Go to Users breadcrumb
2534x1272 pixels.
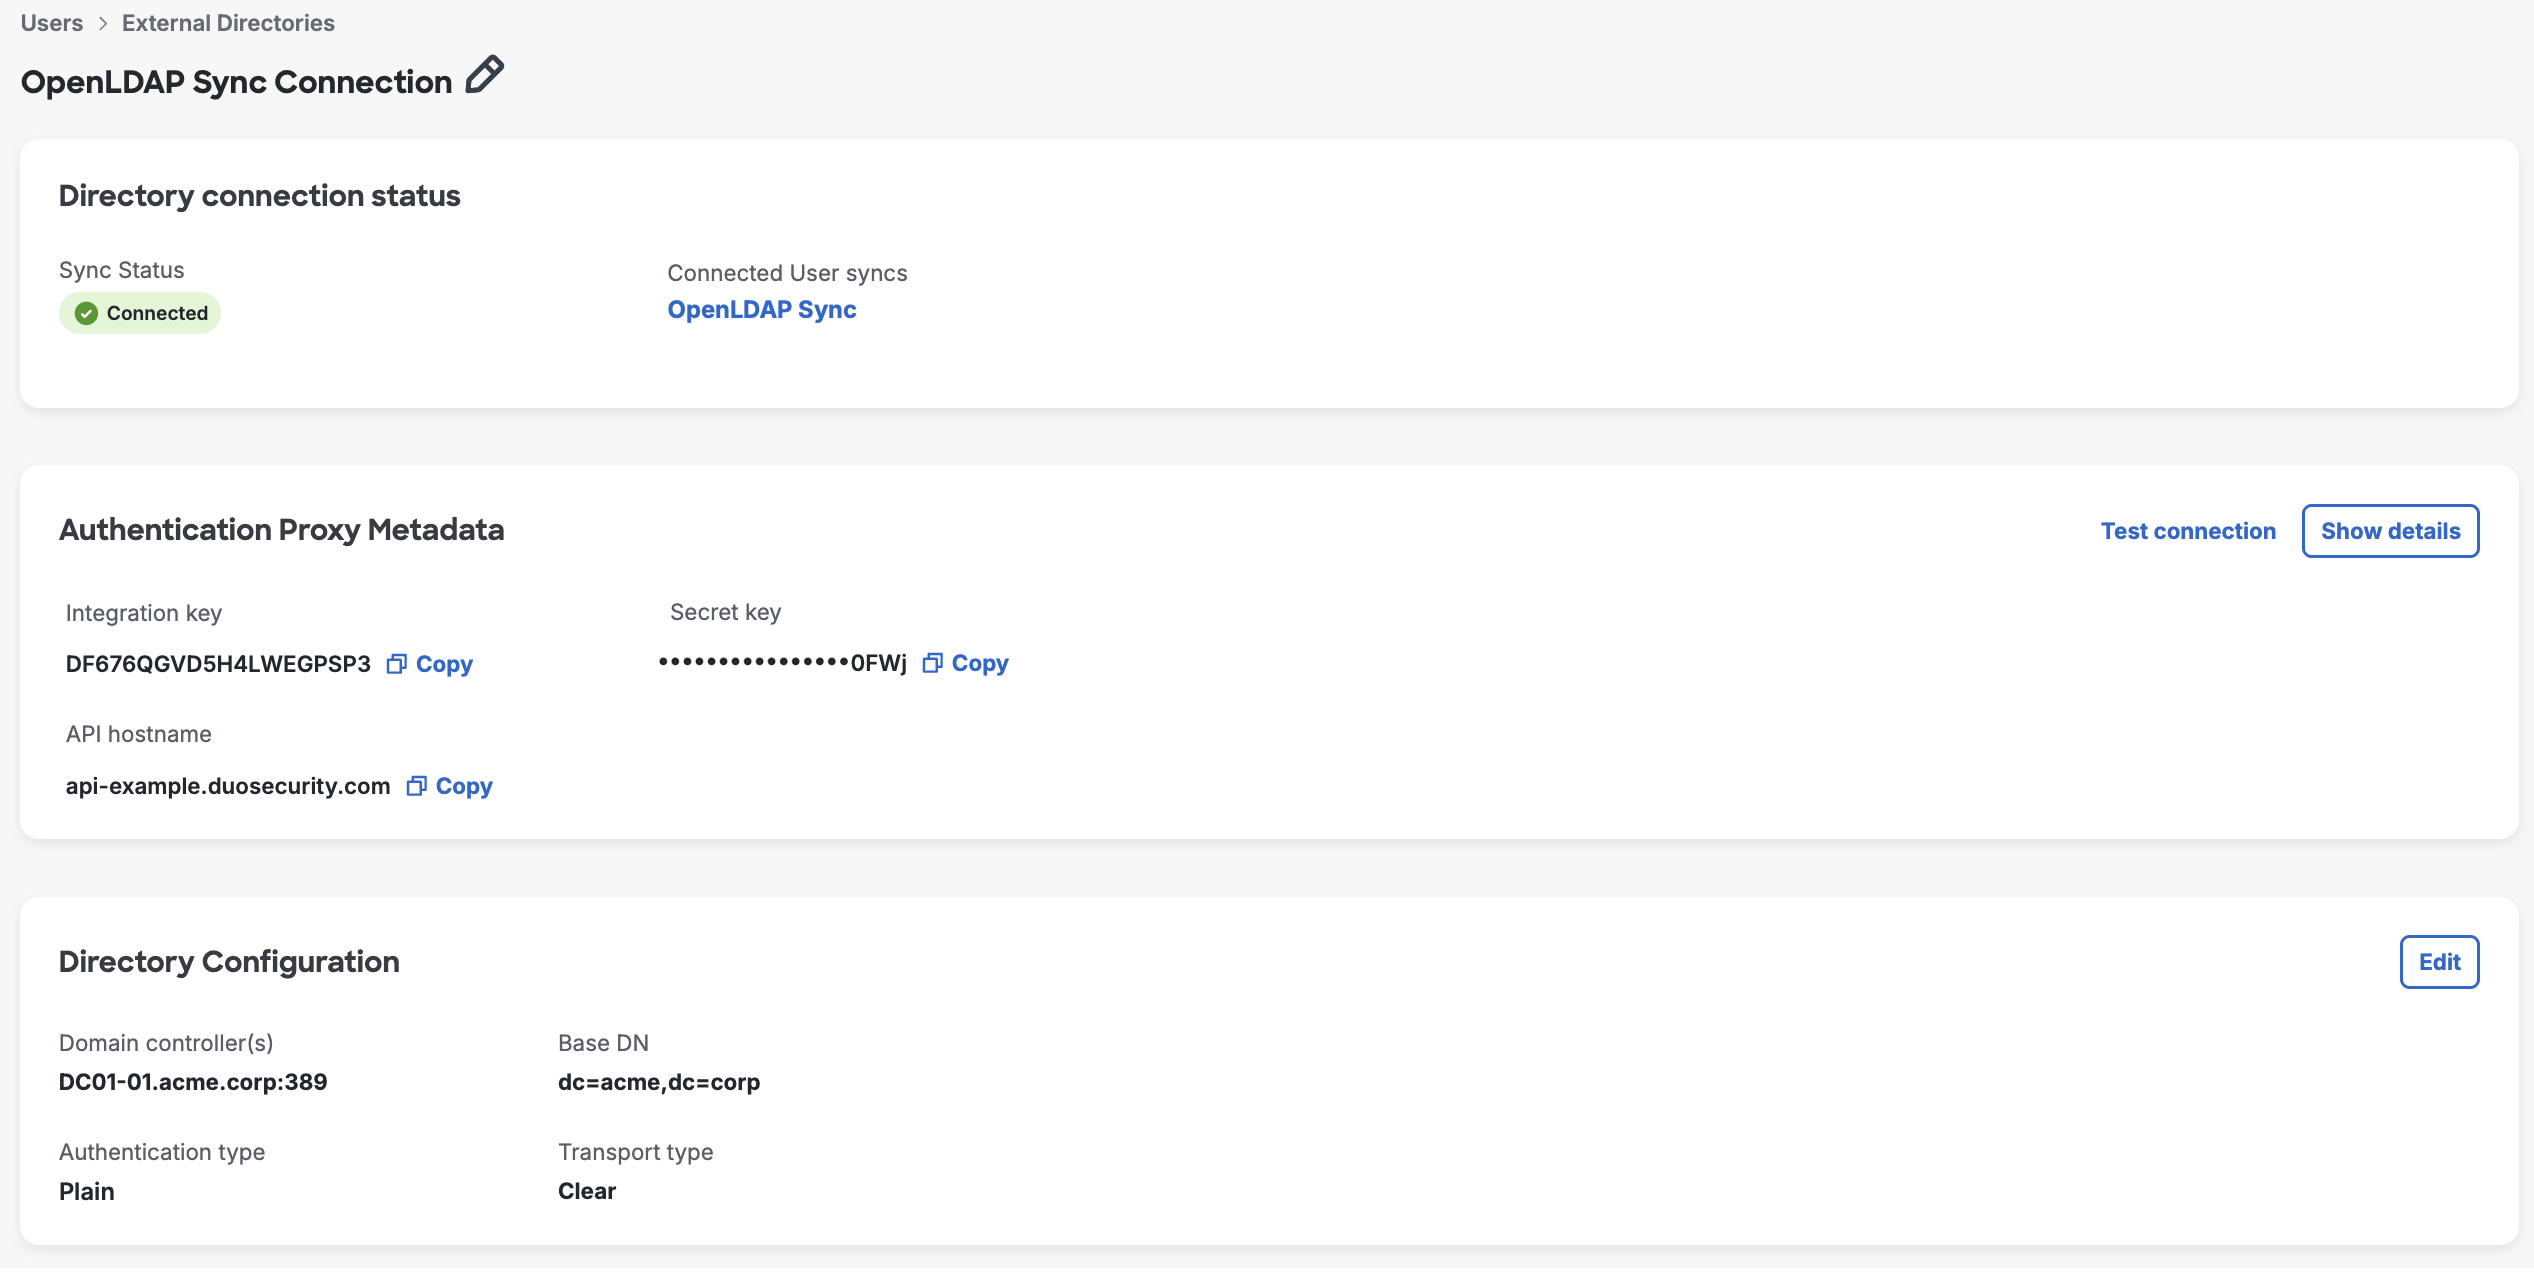[x=52, y=23]
